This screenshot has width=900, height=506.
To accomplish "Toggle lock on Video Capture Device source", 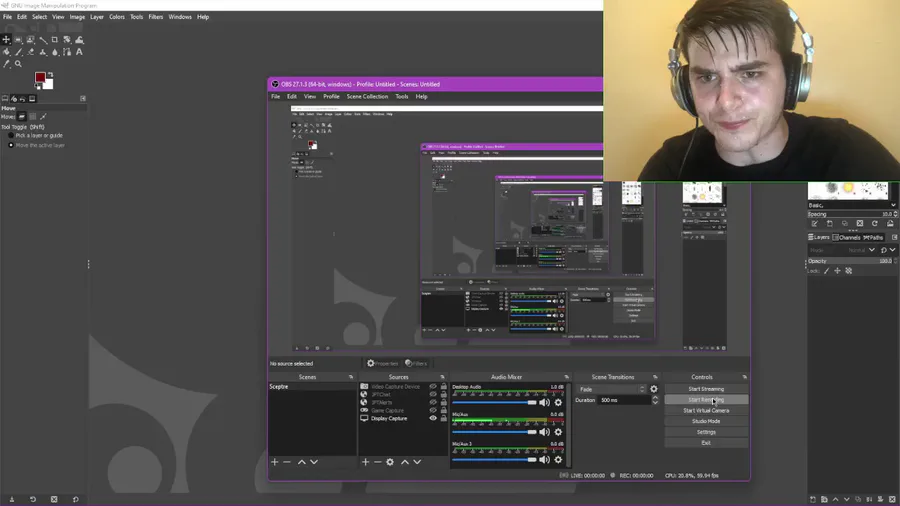I will click(x=444, y=387).
